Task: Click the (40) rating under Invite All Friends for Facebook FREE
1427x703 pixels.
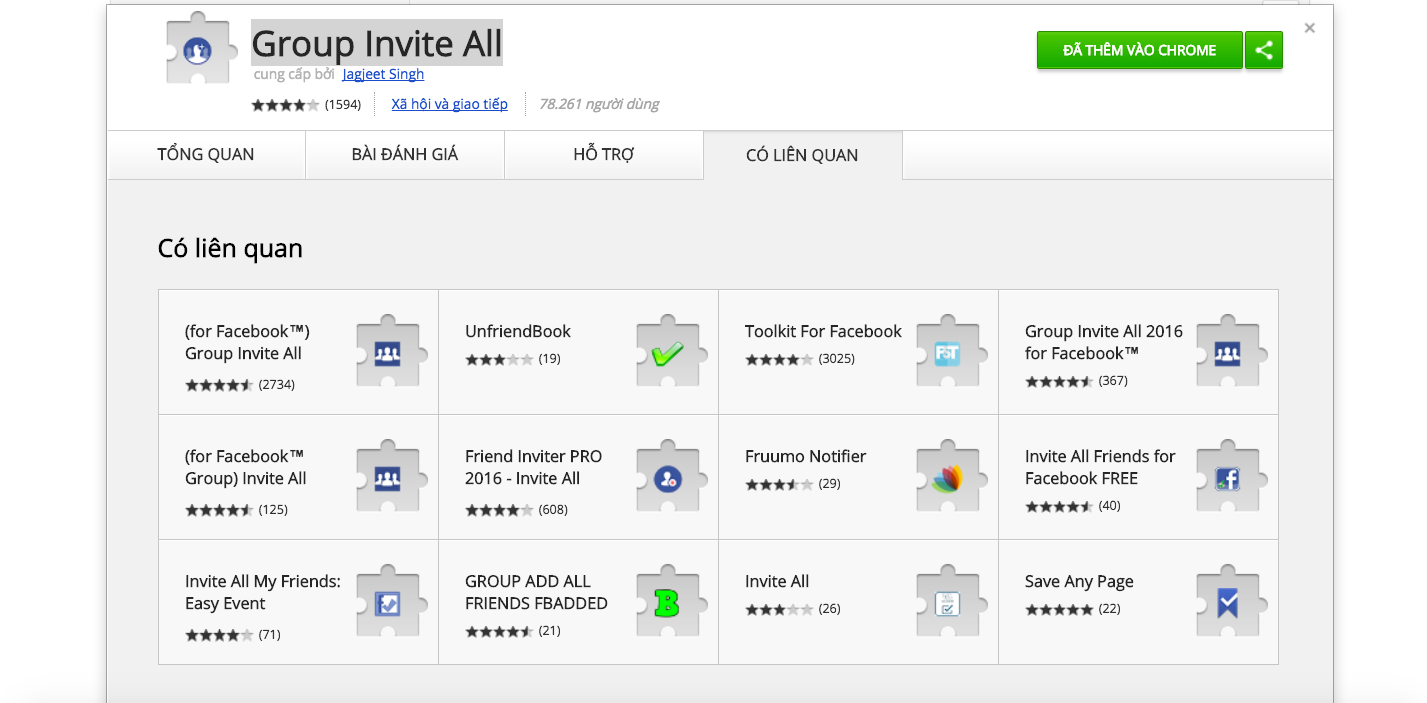Action: (1109, 505)
